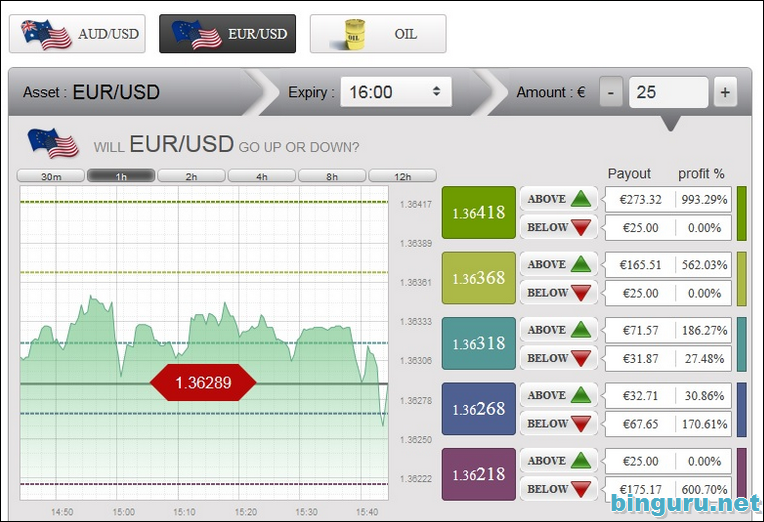Screen dimensions: 764x522
Task: Switch to the AUD/USD asset tab
Action: (77, 34)
